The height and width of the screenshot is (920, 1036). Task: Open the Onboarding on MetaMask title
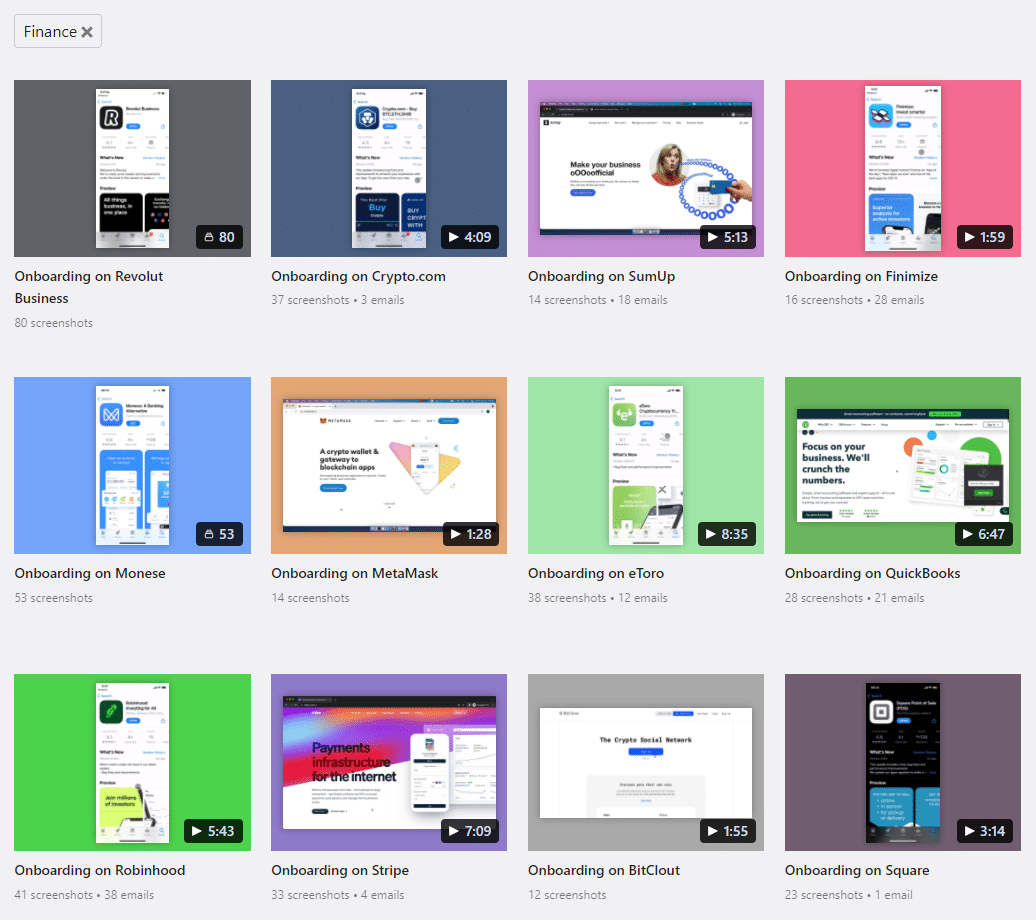[355, 573]
